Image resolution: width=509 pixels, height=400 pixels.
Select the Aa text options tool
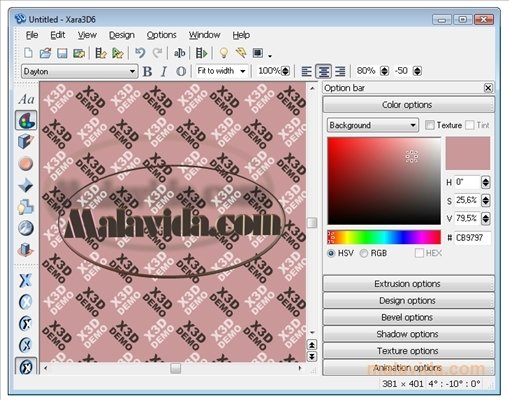(26, 99)
